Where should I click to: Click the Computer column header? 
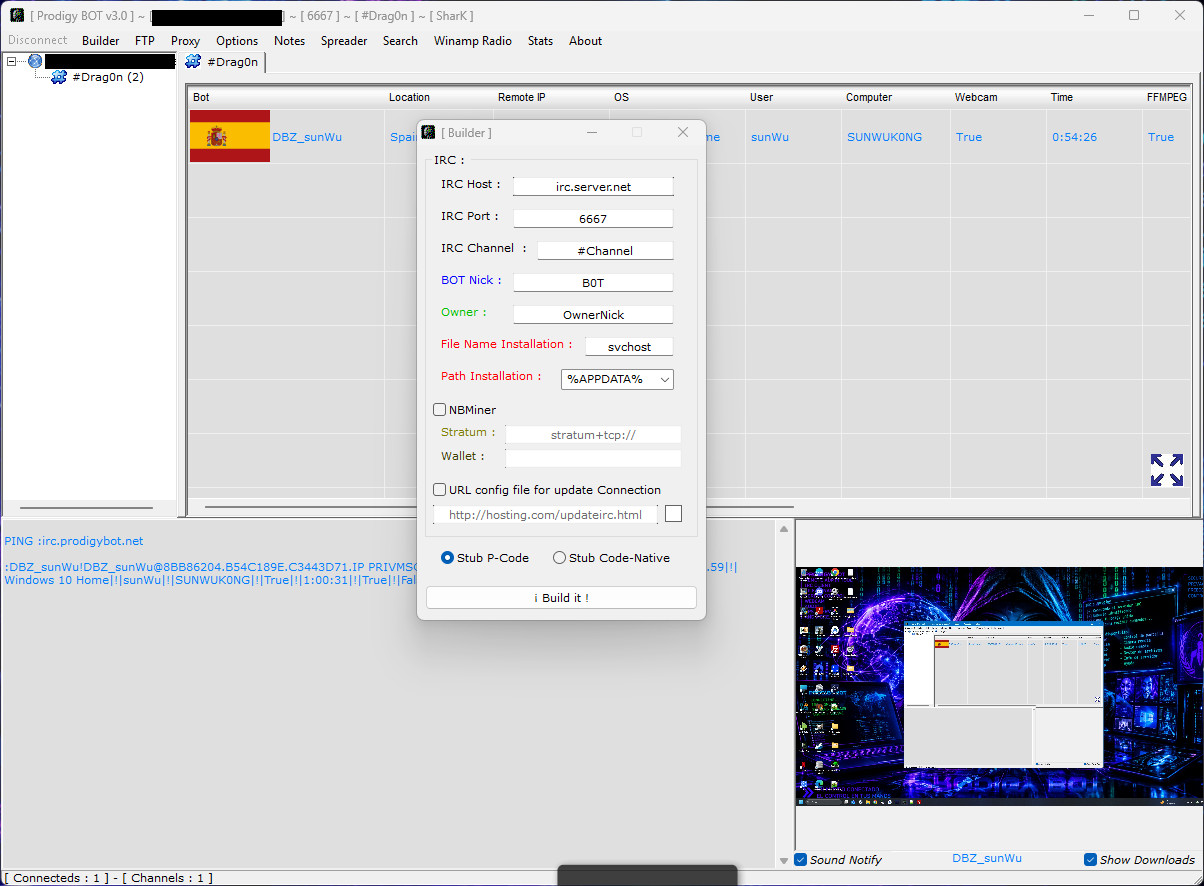[895, 97]
